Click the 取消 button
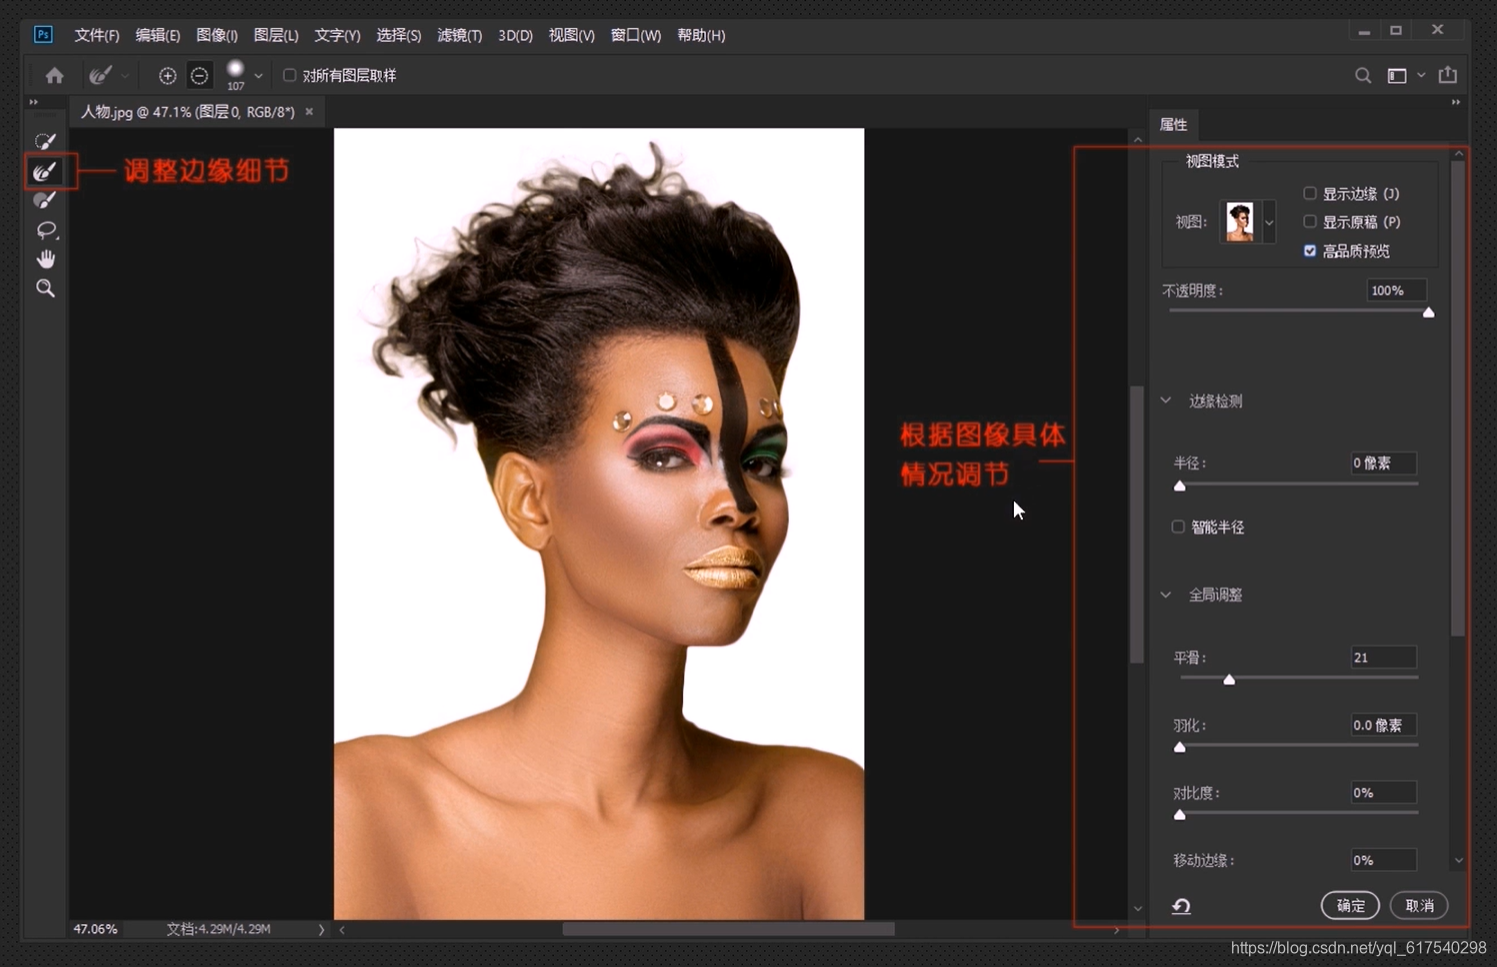This screenshot has height=967, width=1497. pos(1419,905)
